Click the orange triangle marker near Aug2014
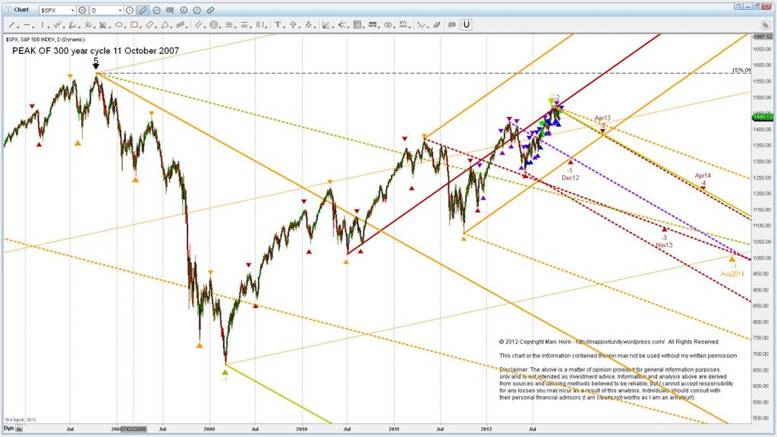The width and height of the screenshot is (777, 437). click(732, 259)
